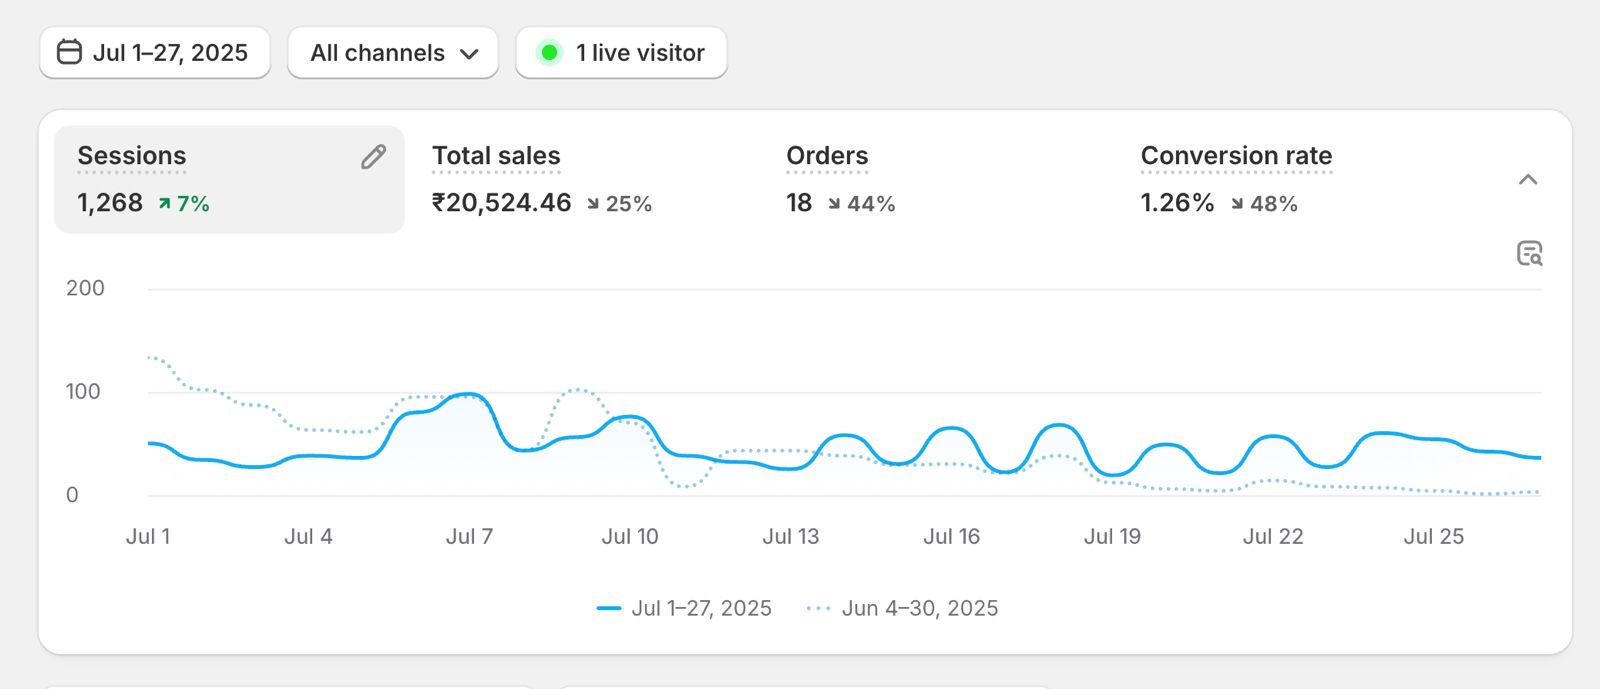The width and height of the screenshot is (1600, 689).
Task: Open the Jul 1–27, 2025 date range picker
Action: point(154,52)
